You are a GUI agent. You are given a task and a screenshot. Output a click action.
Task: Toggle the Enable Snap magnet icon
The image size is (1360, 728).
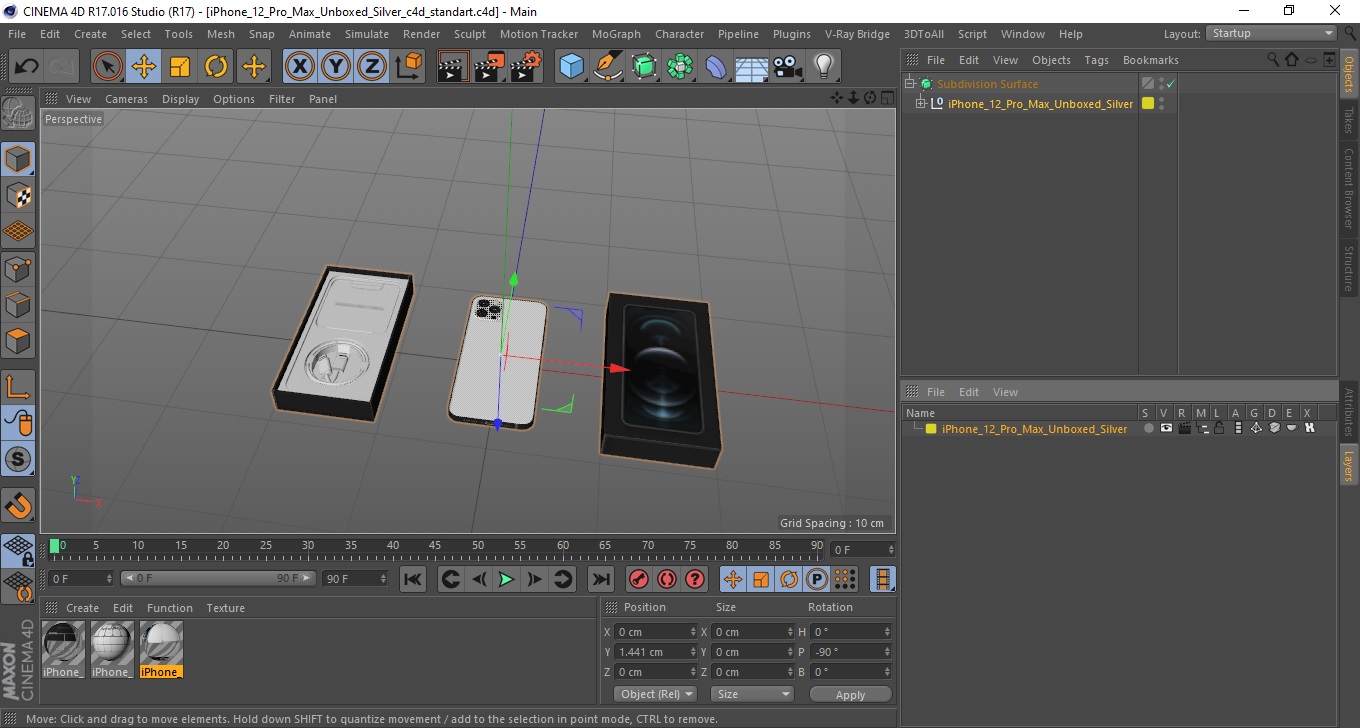pyautogui.click(x=18, y=505)
